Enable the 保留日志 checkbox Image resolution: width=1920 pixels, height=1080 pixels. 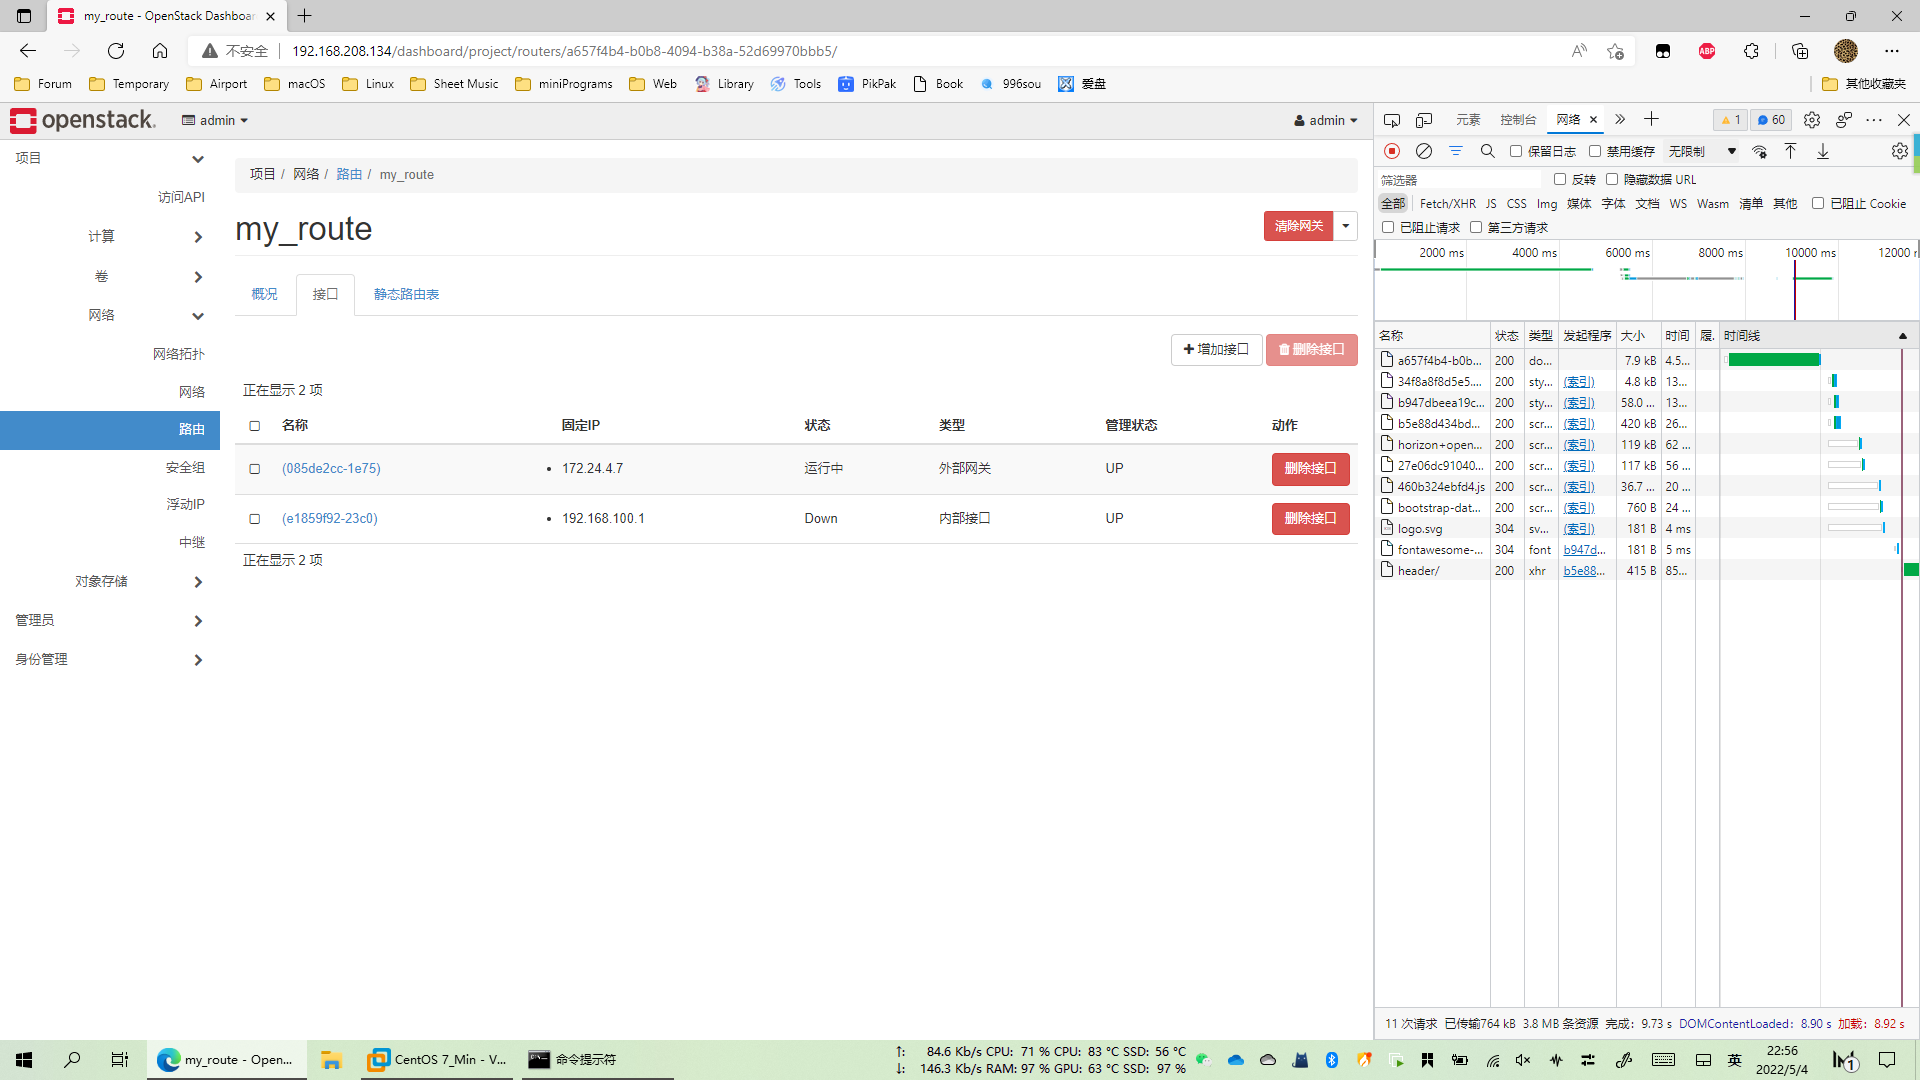1516,151
